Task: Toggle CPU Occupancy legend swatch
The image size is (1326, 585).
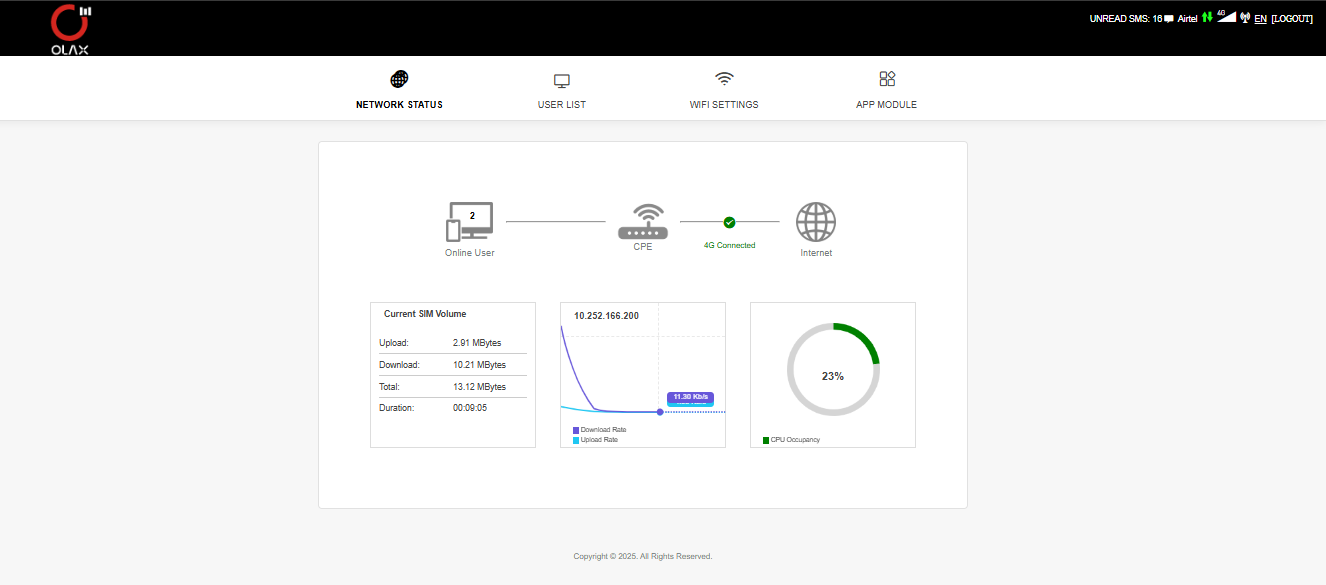Action: click(766, 440)
